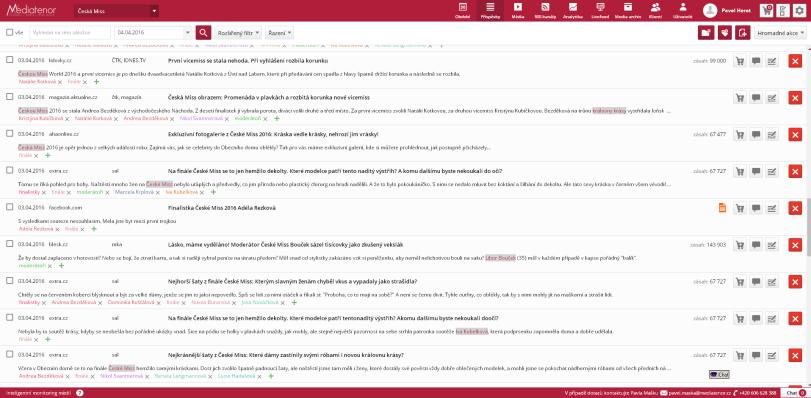Open headline 'Česká Miss obrazem: Promenáda v plavkách'

[268, 97]
